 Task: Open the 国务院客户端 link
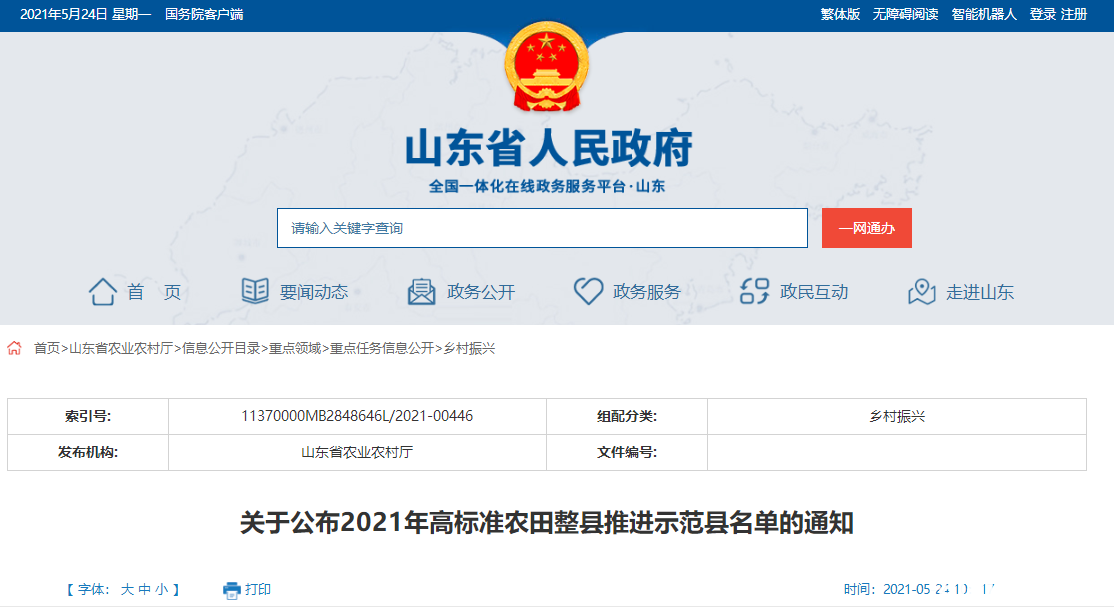(x=204, y=14)
